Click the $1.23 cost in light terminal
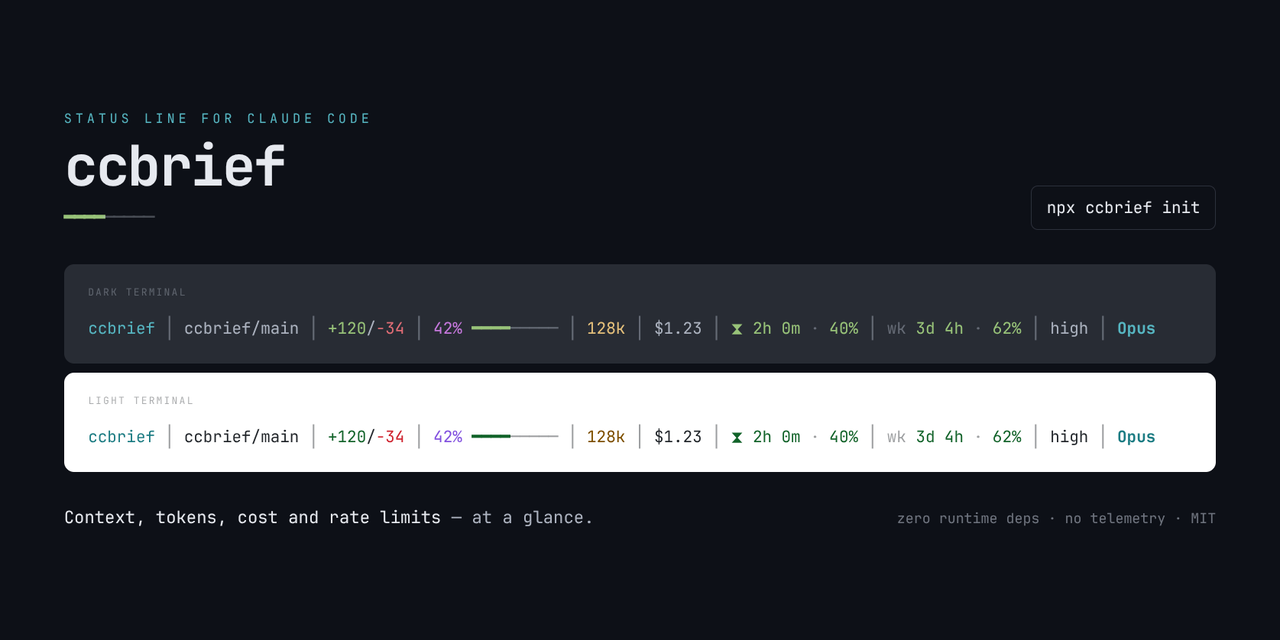 (x=678, y=437)
